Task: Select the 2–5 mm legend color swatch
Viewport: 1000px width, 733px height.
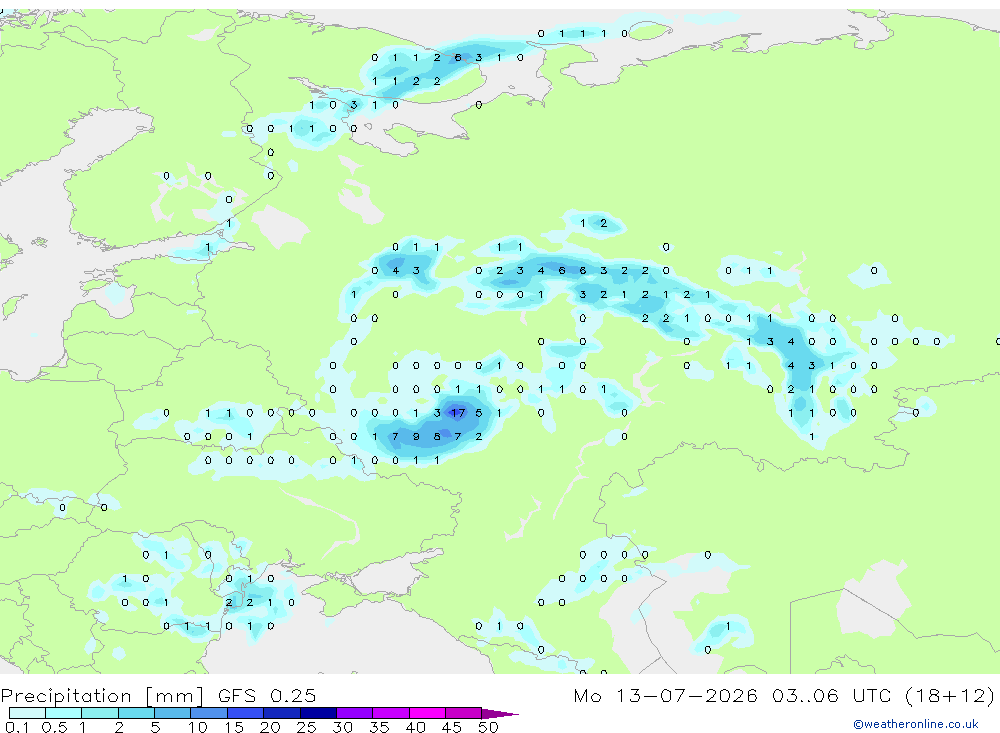Action: coord(136,713)
